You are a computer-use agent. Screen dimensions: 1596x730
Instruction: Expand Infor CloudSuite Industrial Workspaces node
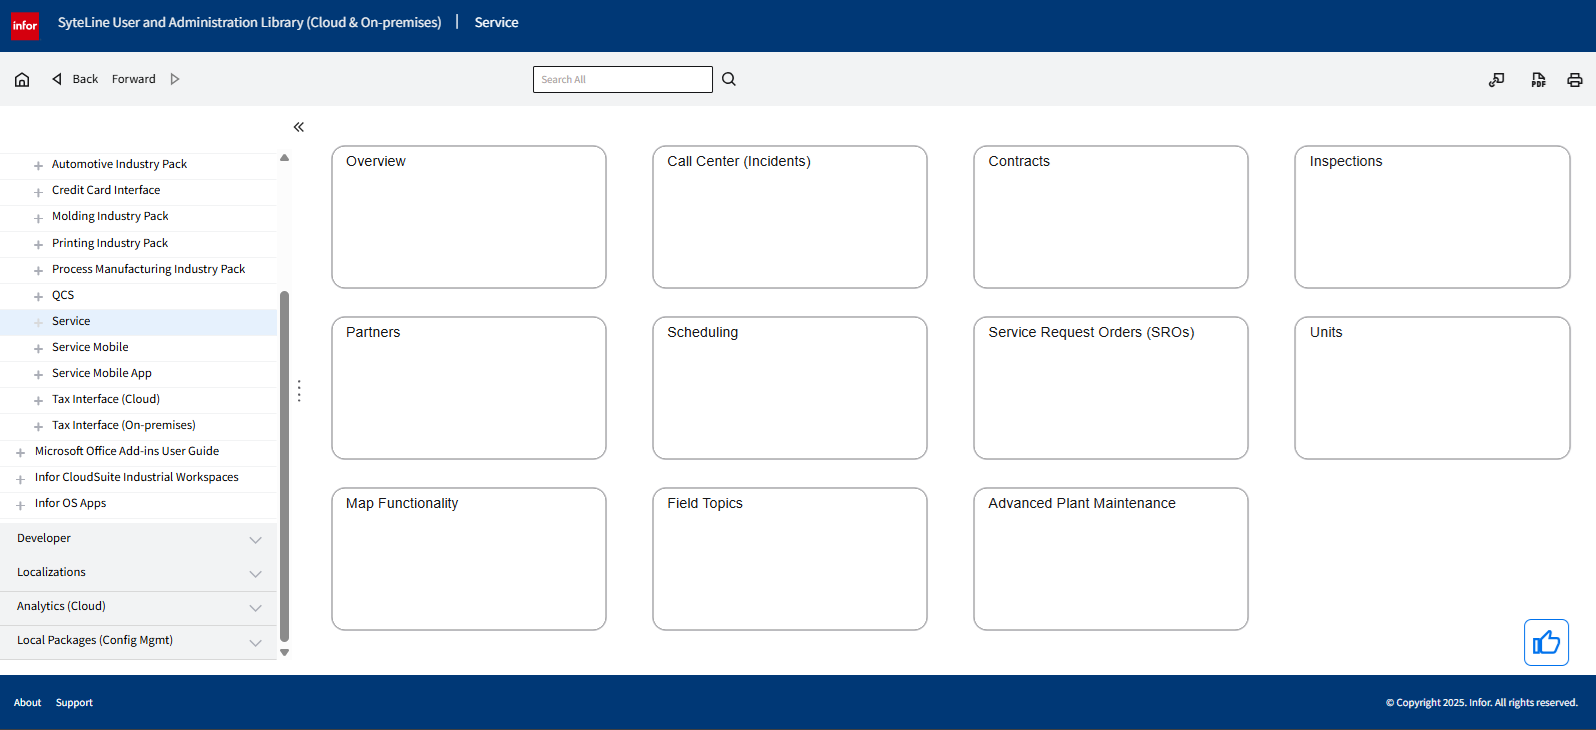tap(20, 480)
